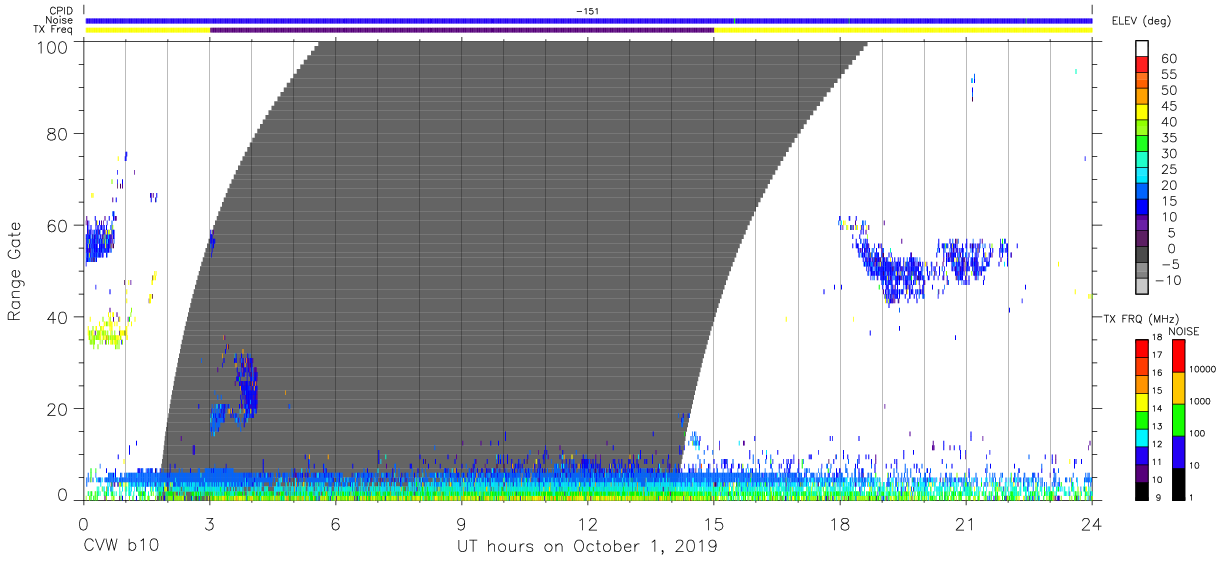Click black bottom swatch of NOISE colorbar
Screen dimensions: 1228x567
(1179, 483)
